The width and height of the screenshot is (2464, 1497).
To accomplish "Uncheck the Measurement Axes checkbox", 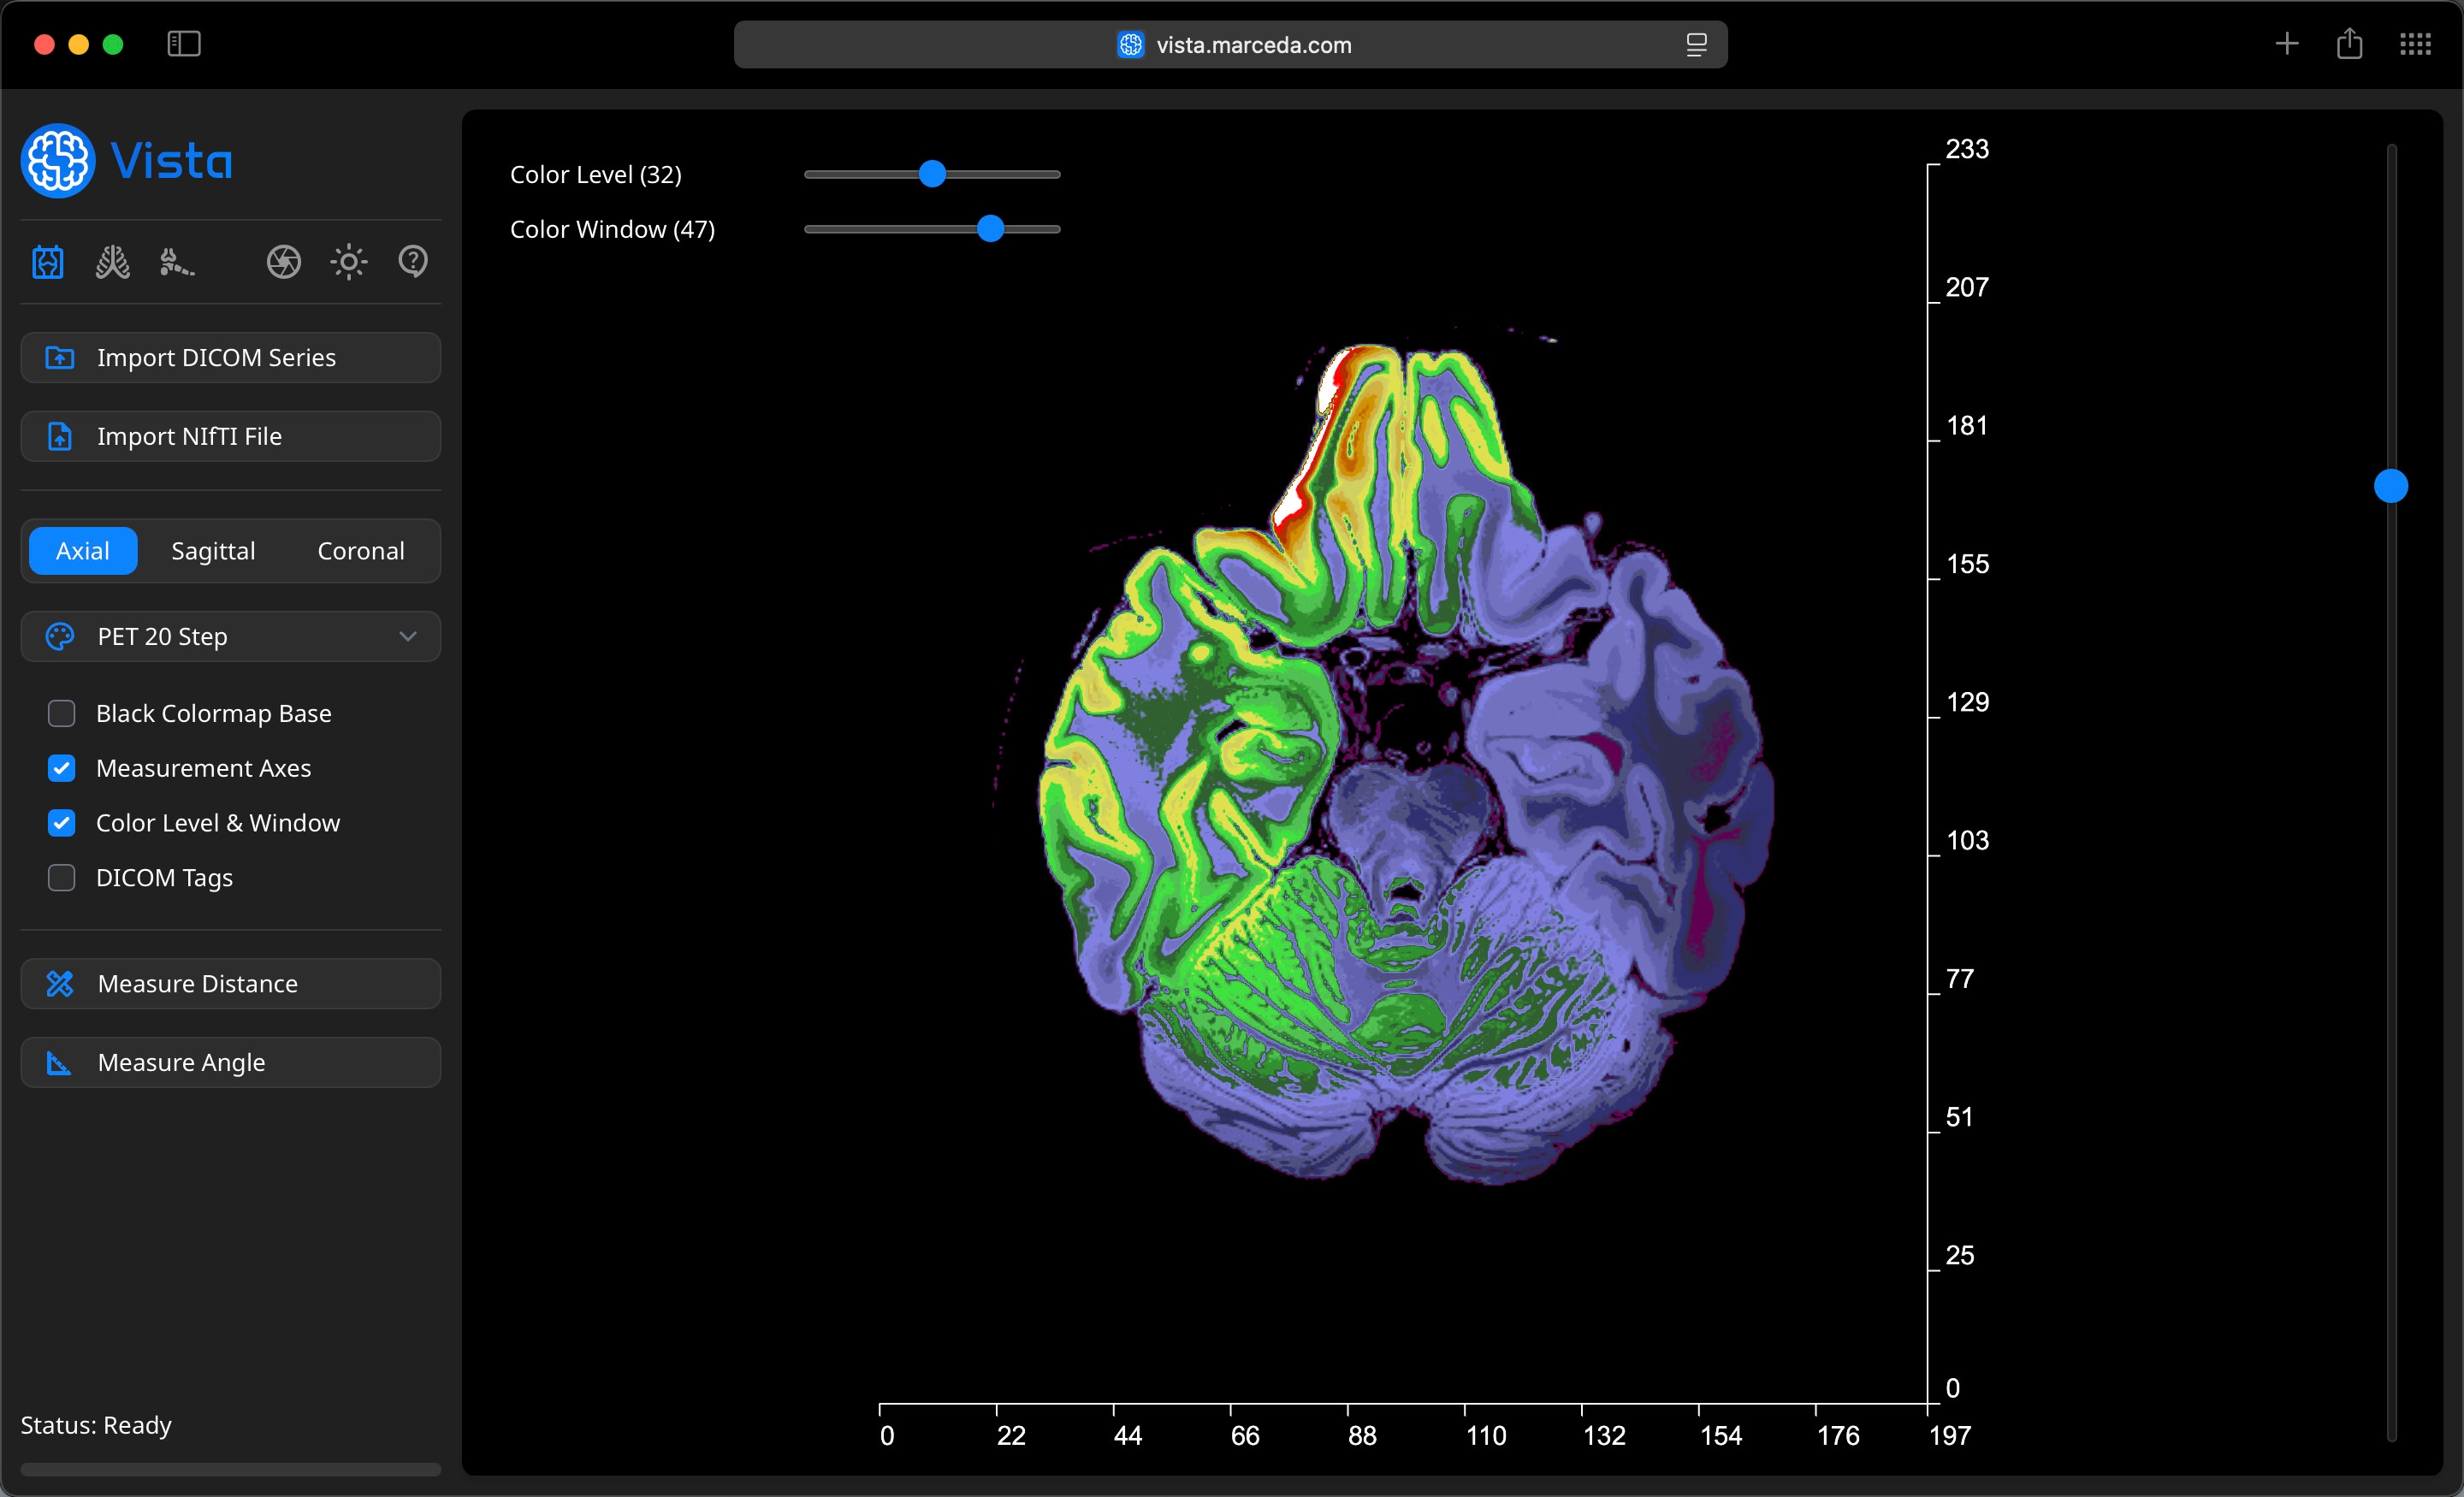I will [62, 768].
